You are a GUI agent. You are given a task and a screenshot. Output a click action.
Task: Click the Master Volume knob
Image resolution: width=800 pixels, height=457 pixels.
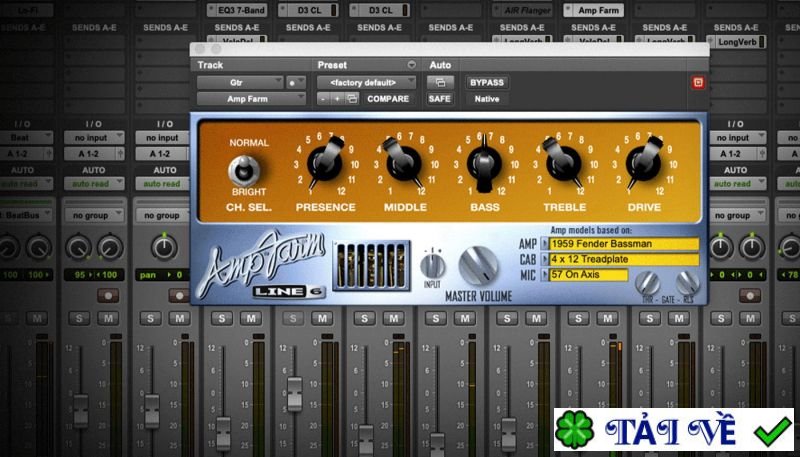click(478, 265)
